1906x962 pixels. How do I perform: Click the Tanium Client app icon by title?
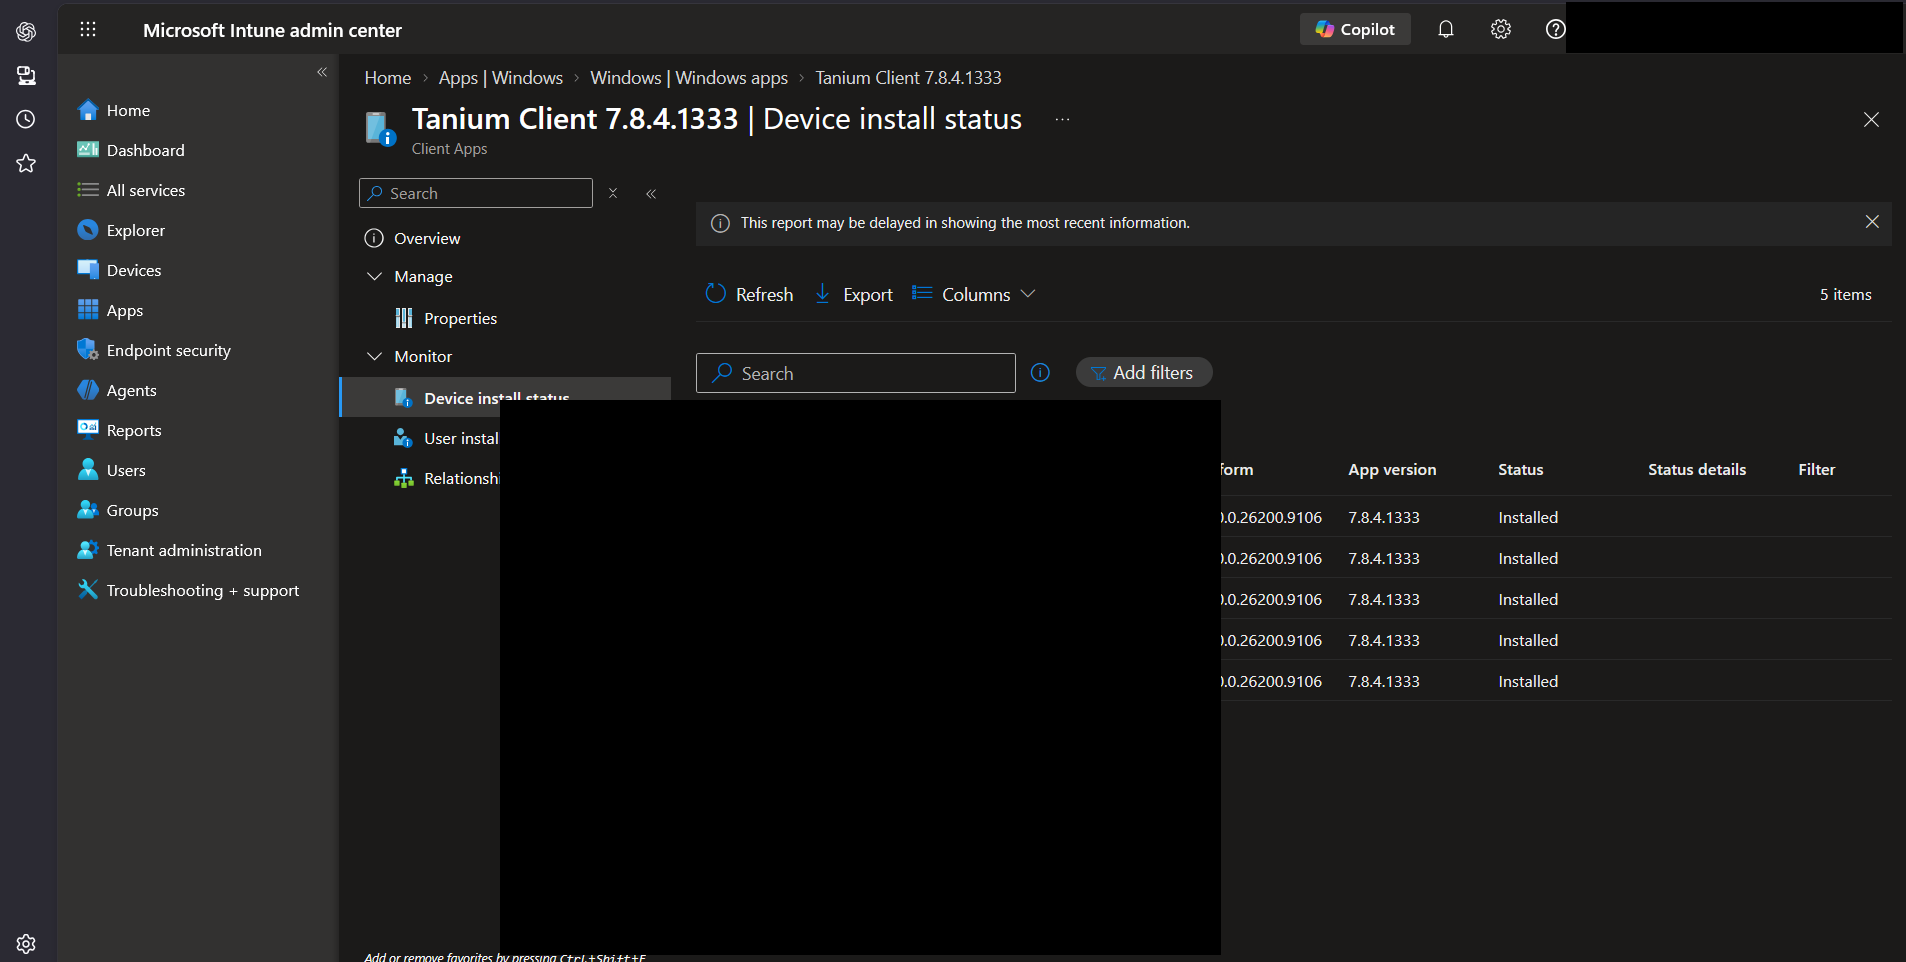point(380,128)
